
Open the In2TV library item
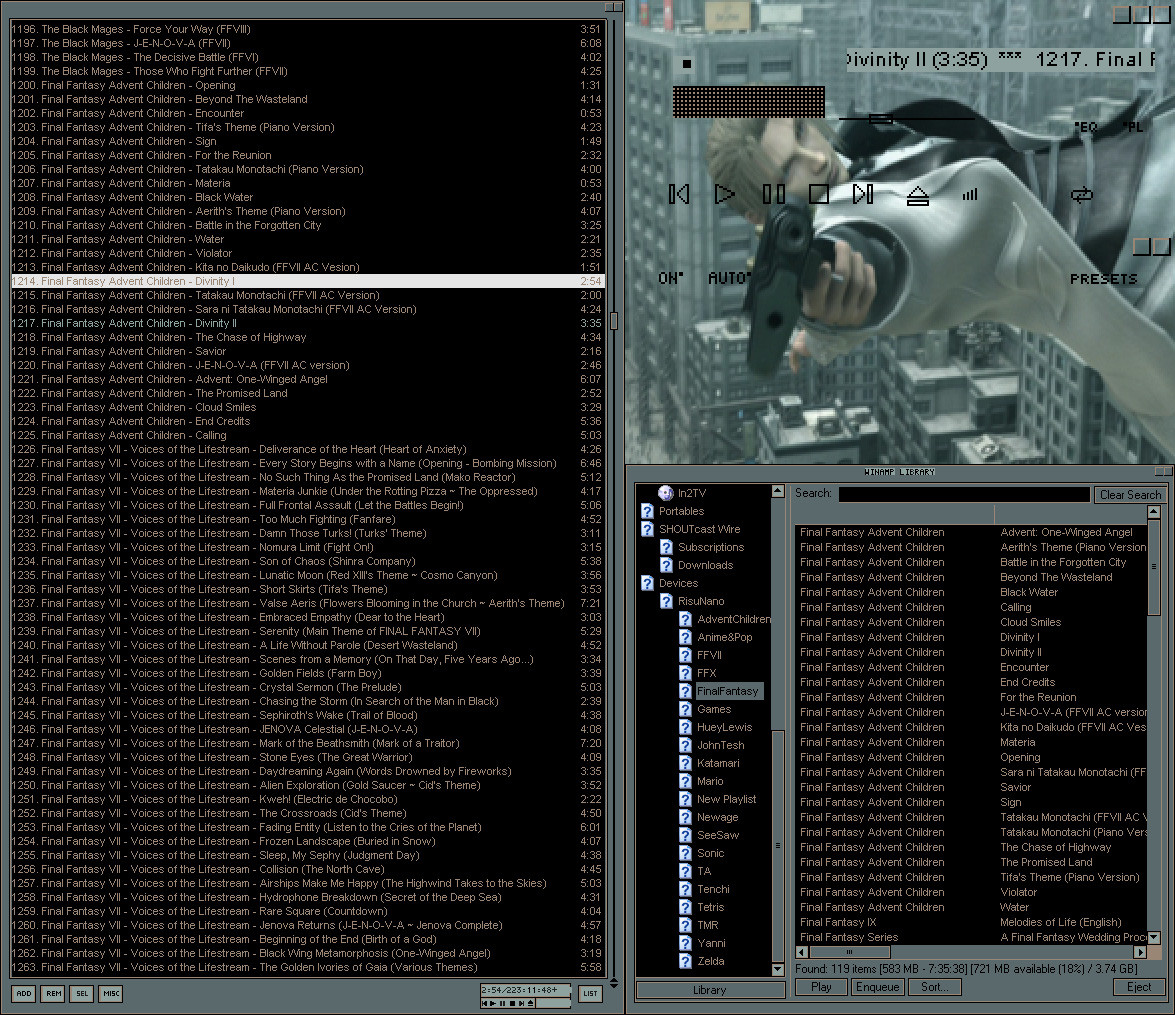pos(691,493)
